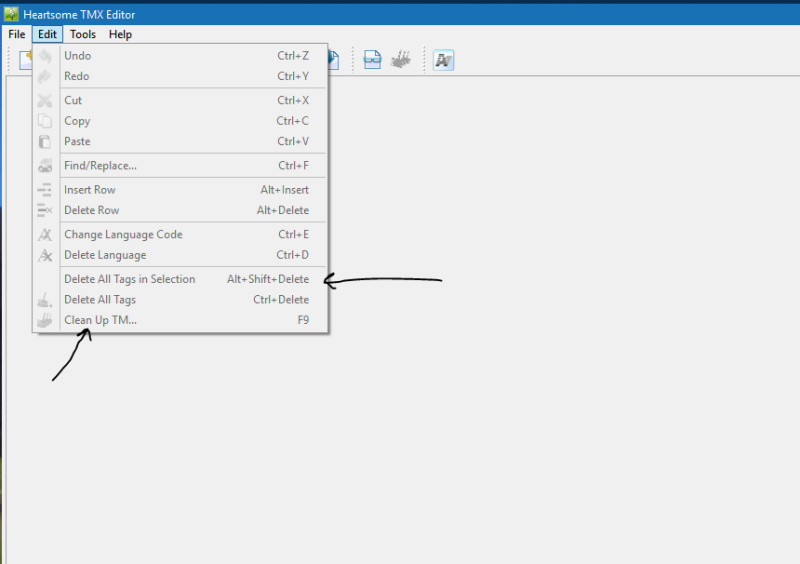
Task: Open Clean Up TM... dialog
Action: [x=180, y=320]
